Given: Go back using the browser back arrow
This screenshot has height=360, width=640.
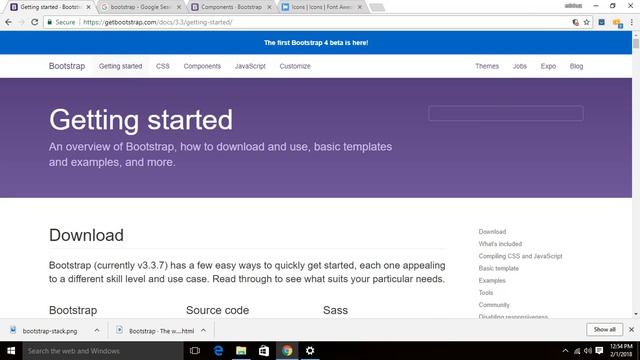Looking at the screenshot, I should coord(9,22).
